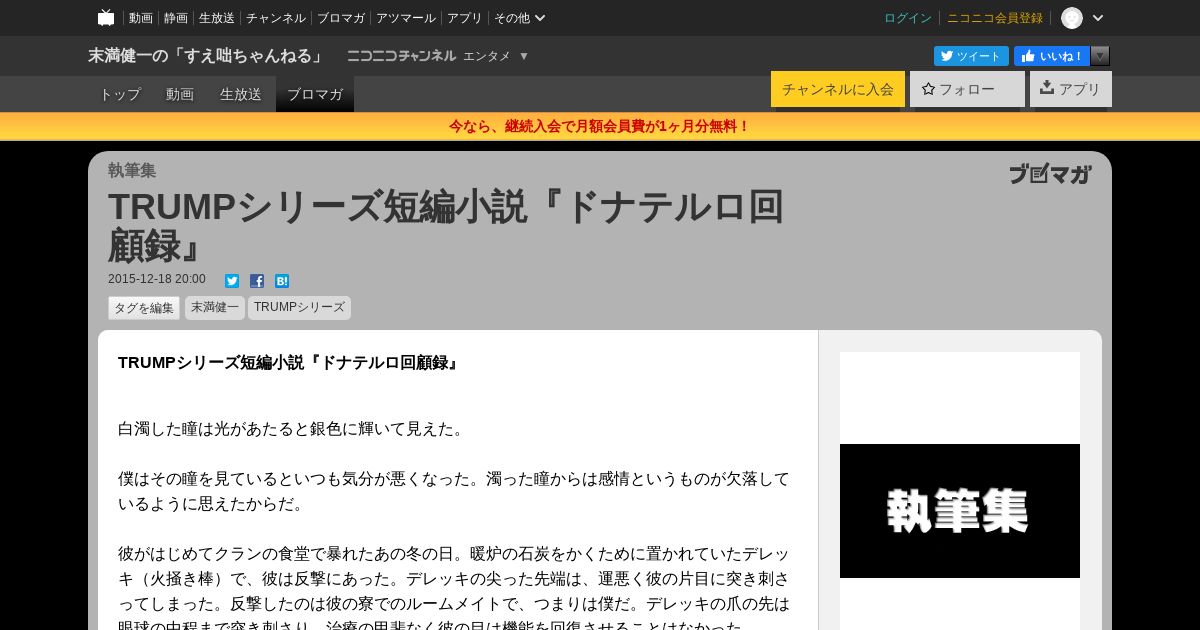Open the 執筆集 category heading

tap(132, 170)
